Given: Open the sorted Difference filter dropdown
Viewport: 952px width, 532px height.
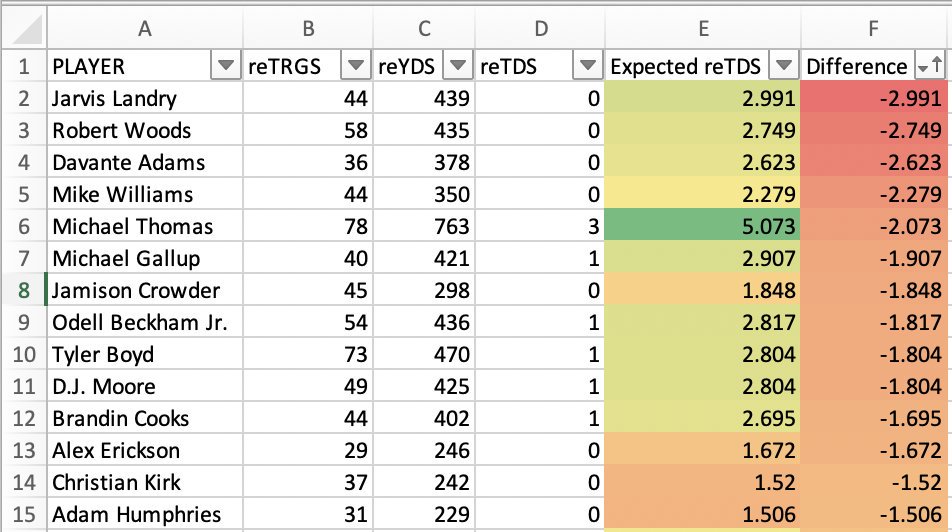Looking at the screenshot, I should [x=928, y=67].
